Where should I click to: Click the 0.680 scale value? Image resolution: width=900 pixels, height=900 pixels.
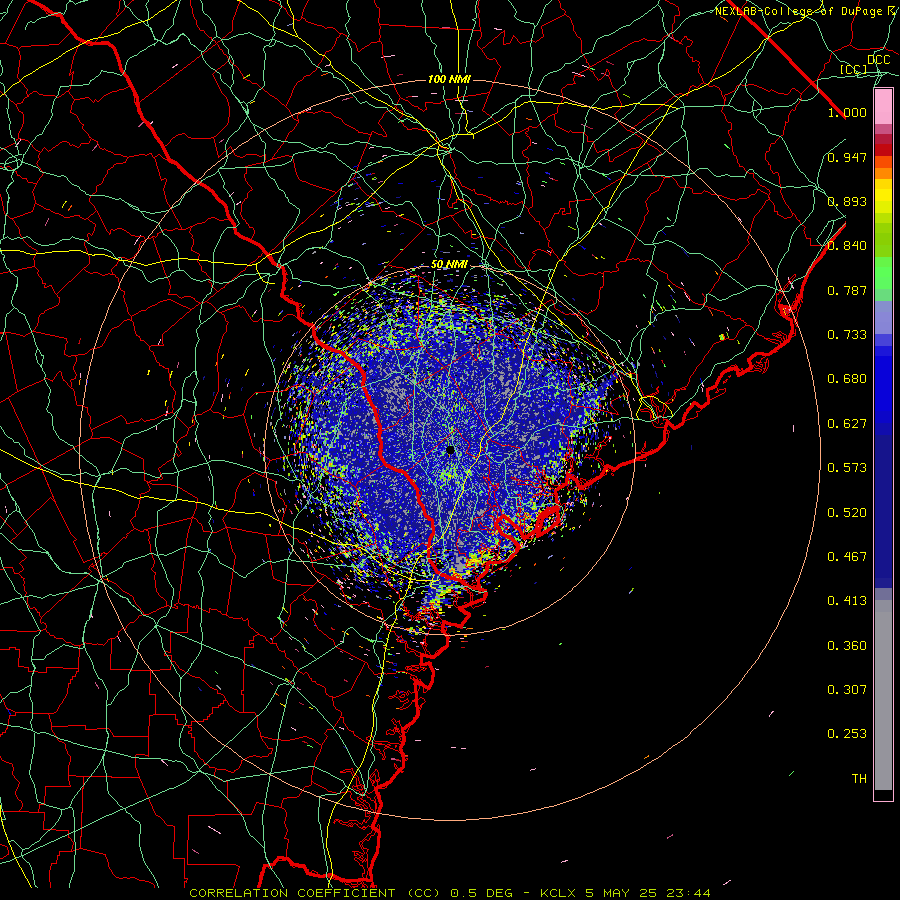click(847, 379)
